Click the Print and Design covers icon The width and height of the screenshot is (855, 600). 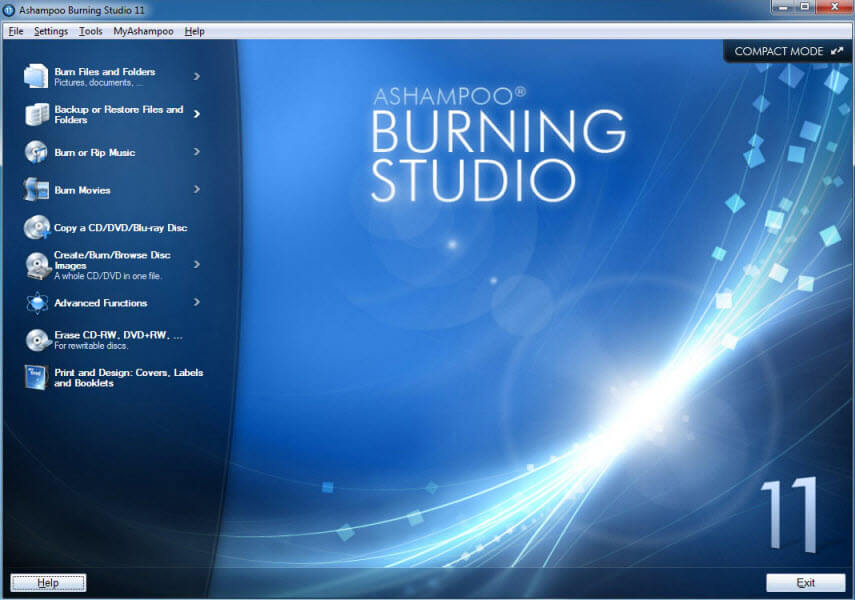(37, 377)
